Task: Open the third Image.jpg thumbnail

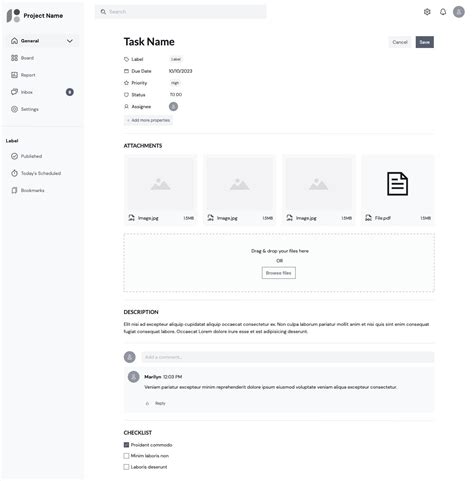Action: (x=318, y=184)
